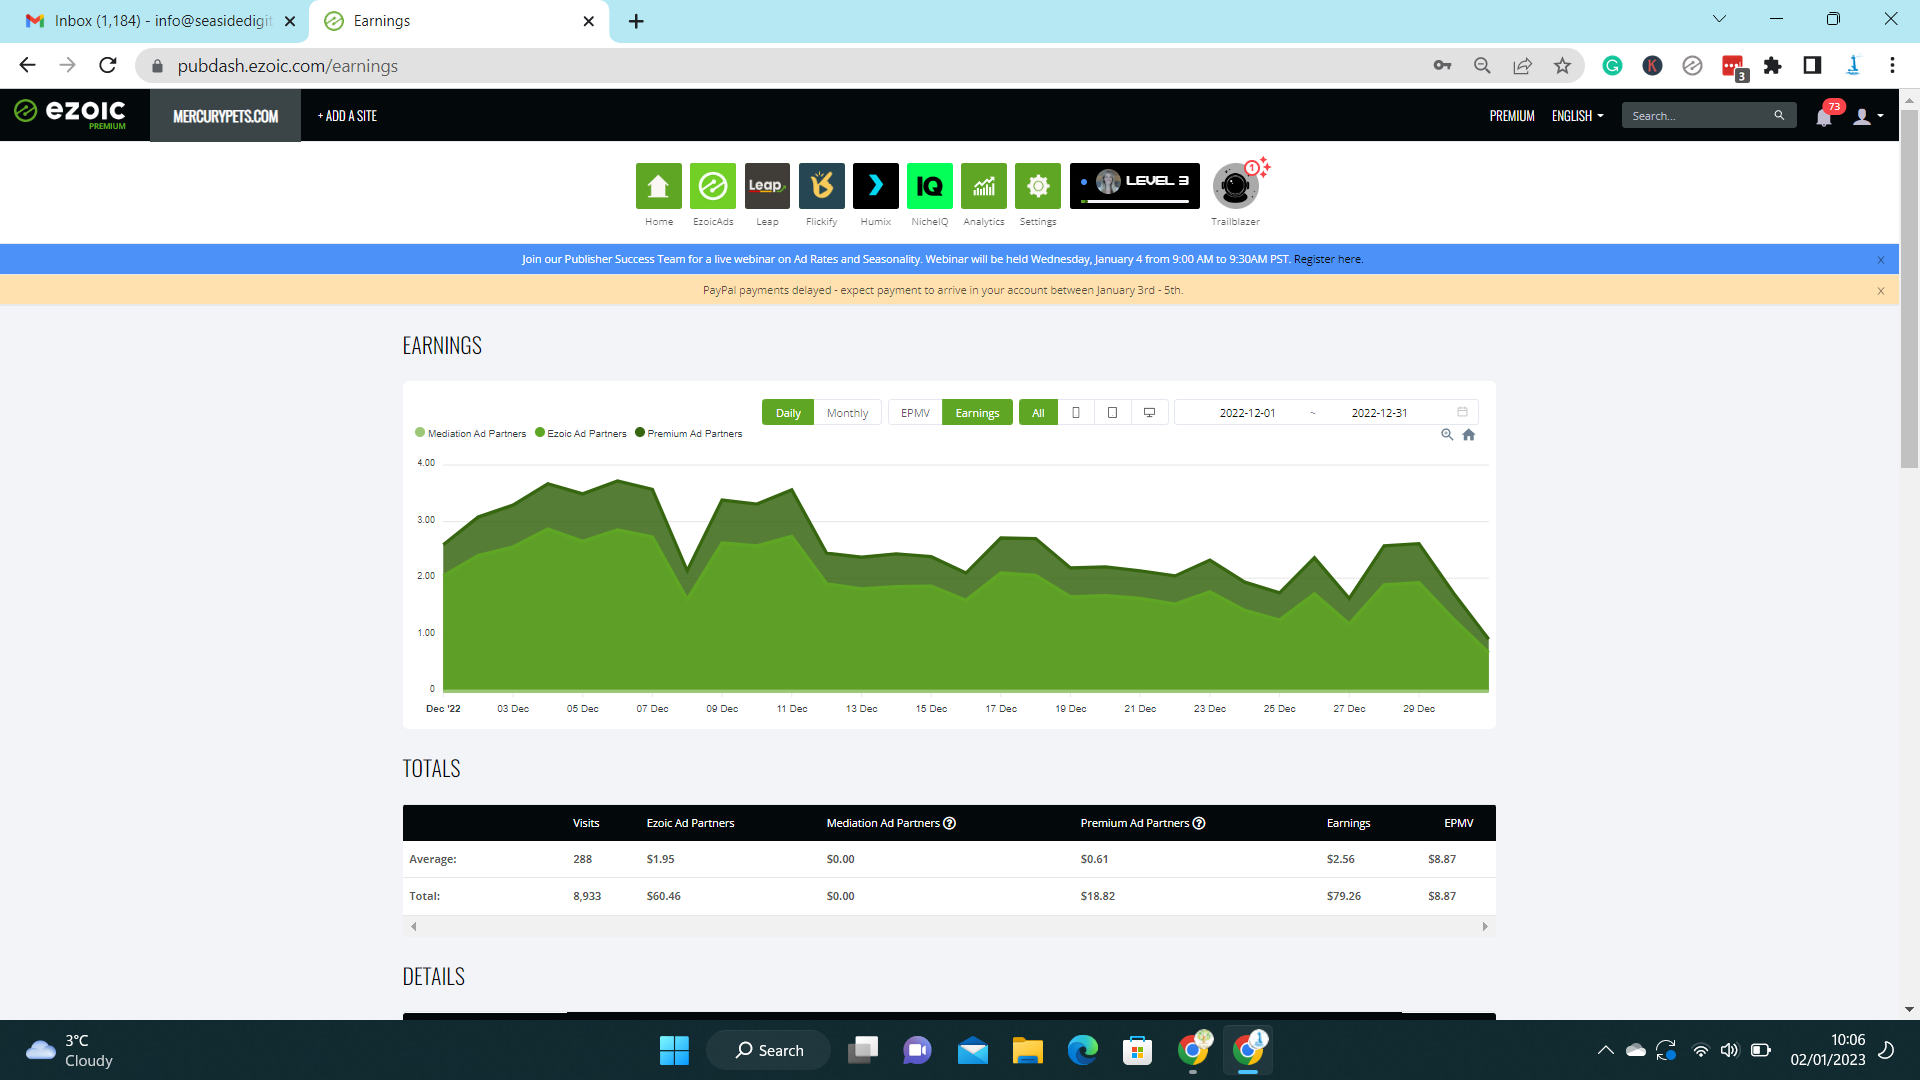Dismiss the PayPal payments delayed banner
The width and height of the screenshot is (1920, 1080).
point(1880,291)
